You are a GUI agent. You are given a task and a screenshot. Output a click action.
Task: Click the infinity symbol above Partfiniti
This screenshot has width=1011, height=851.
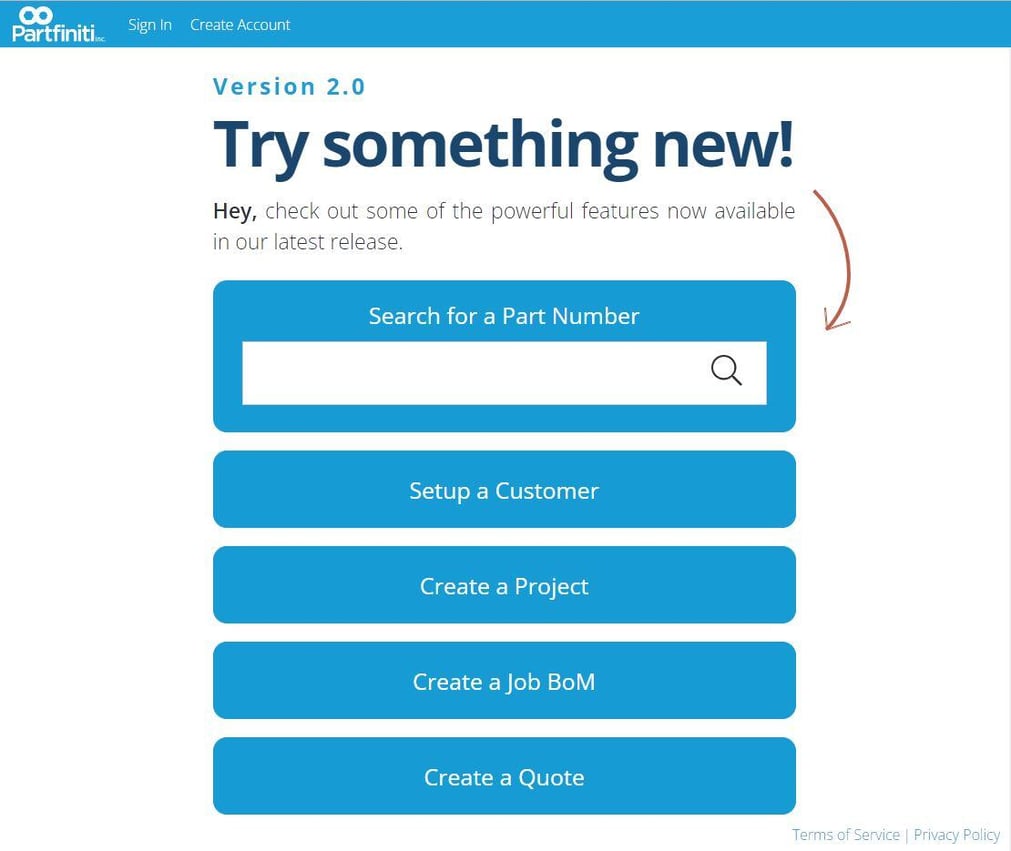point(35,15)
